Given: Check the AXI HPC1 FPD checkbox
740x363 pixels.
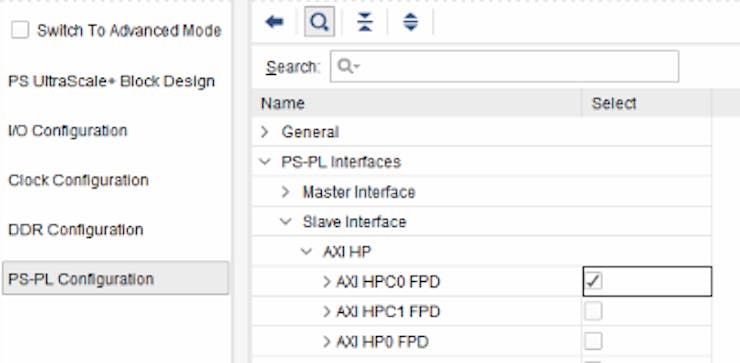Looking at the screenshot, I should (593, 312).
